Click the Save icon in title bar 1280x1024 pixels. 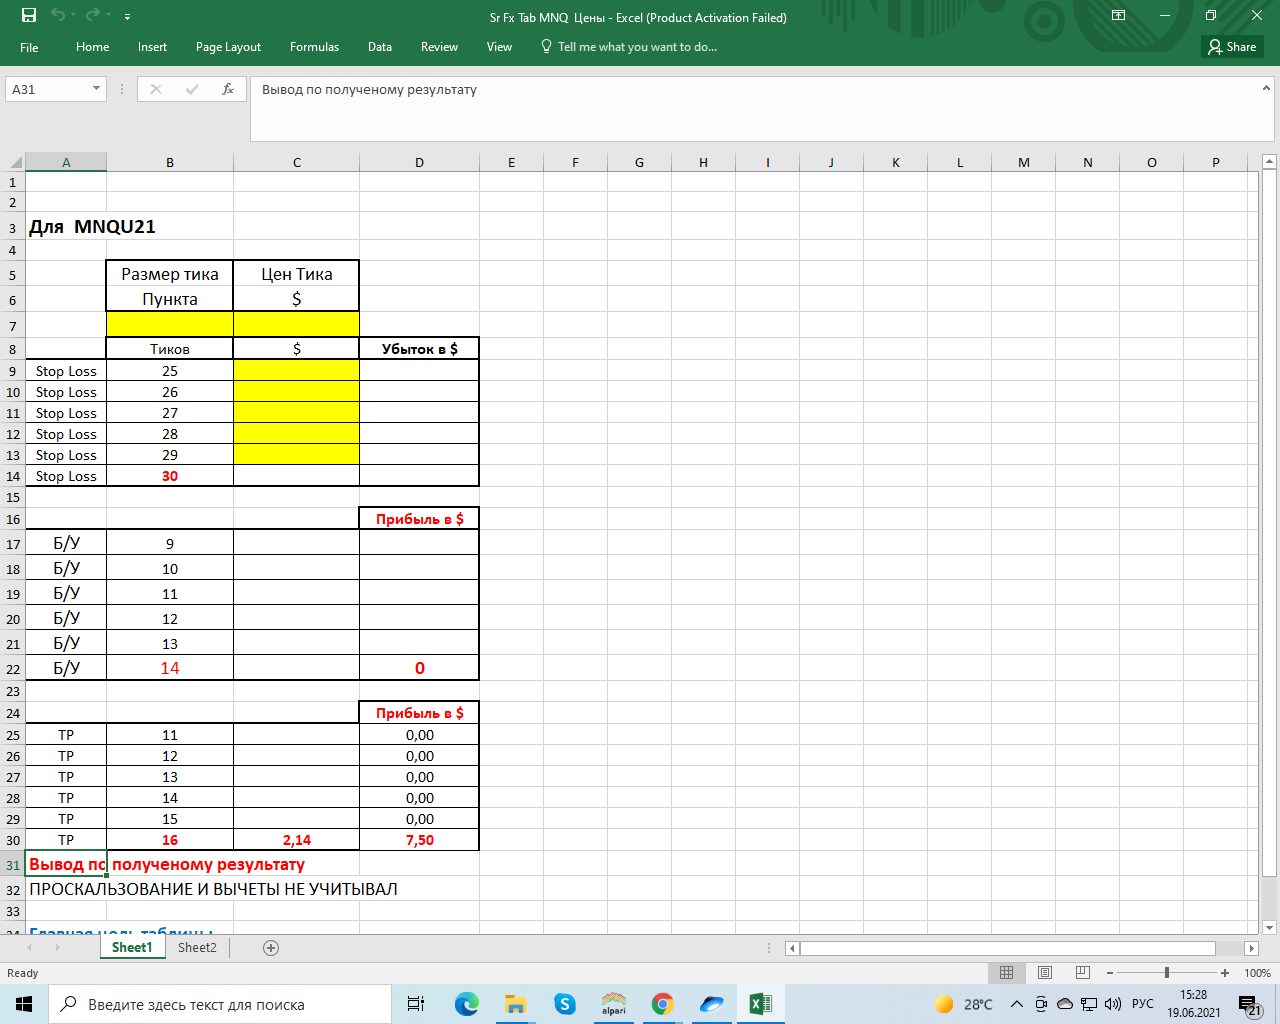[29, 16]
